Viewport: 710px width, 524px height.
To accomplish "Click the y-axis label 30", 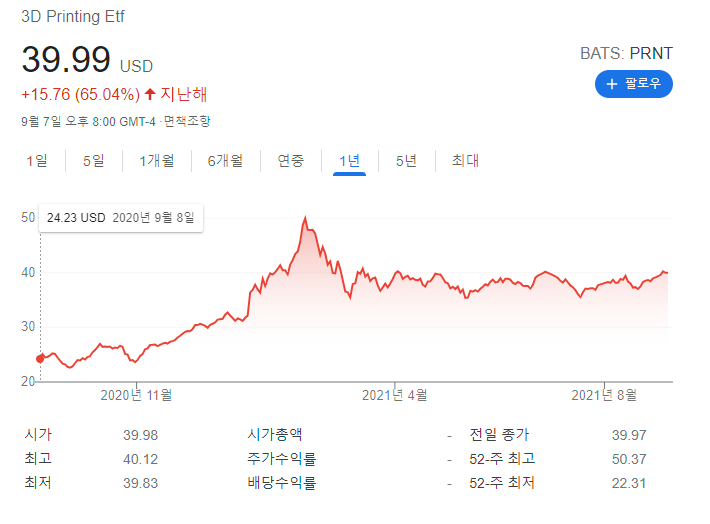I will [28, 327].
